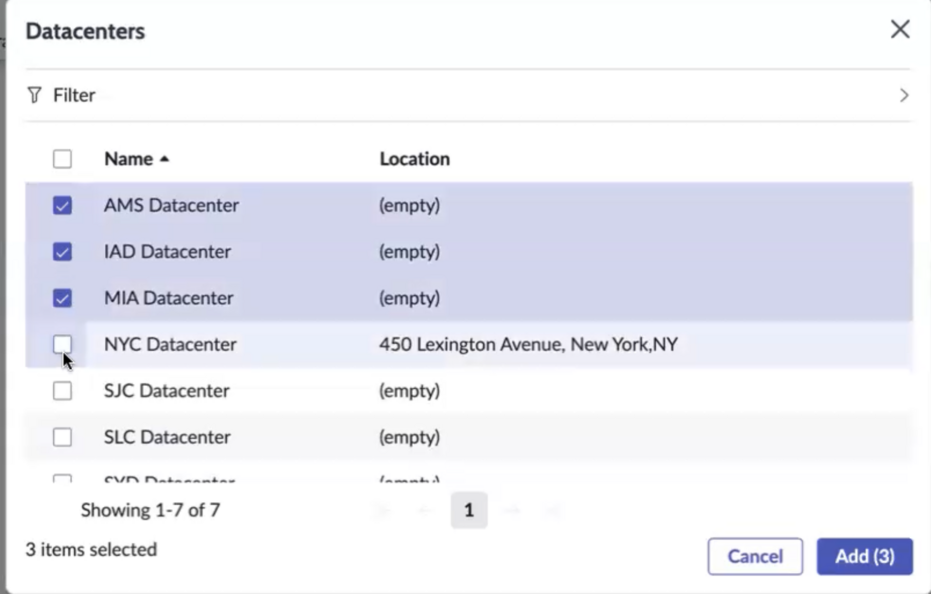Viewport: 931px width, 594px height.
Task: Click the Name sort ascending arrow
Action: pyautogui.click(x=164, y=159)
